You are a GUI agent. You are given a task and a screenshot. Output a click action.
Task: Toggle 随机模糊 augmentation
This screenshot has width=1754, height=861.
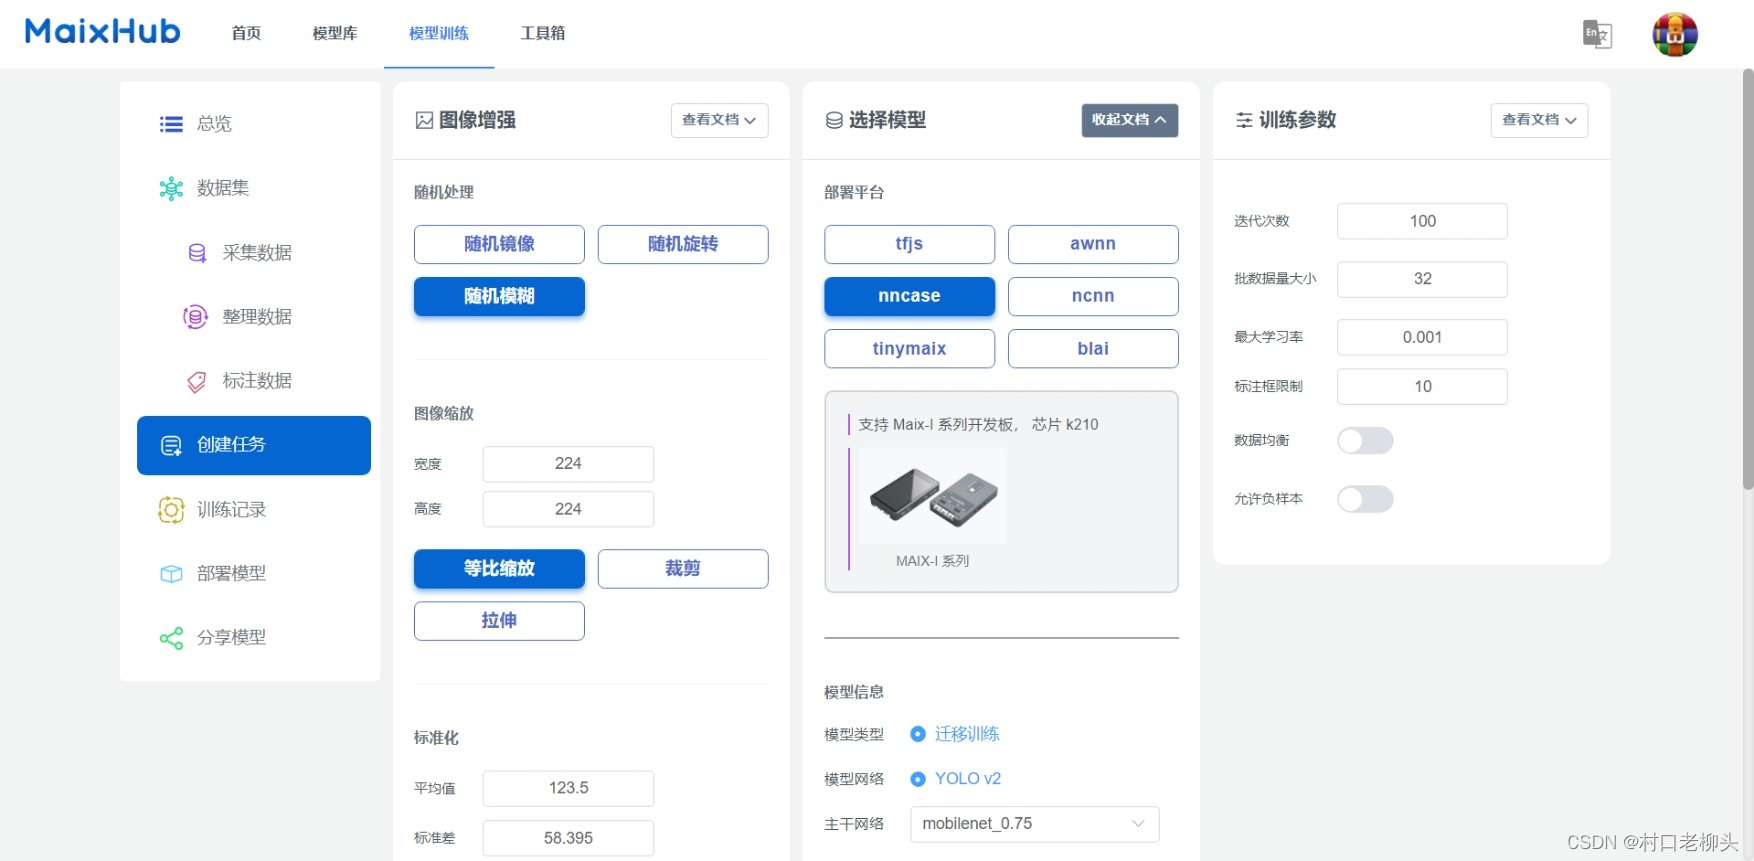pos(499,297)
